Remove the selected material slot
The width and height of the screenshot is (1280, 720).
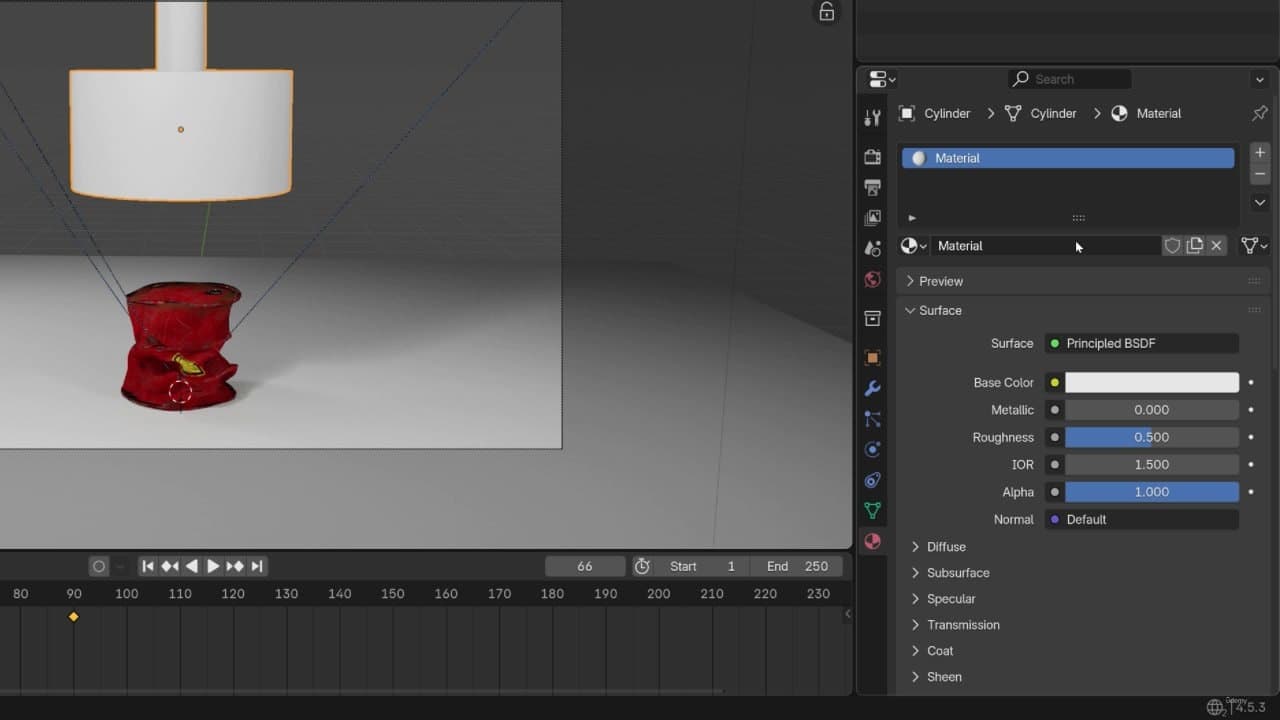tap(1260, 174)
